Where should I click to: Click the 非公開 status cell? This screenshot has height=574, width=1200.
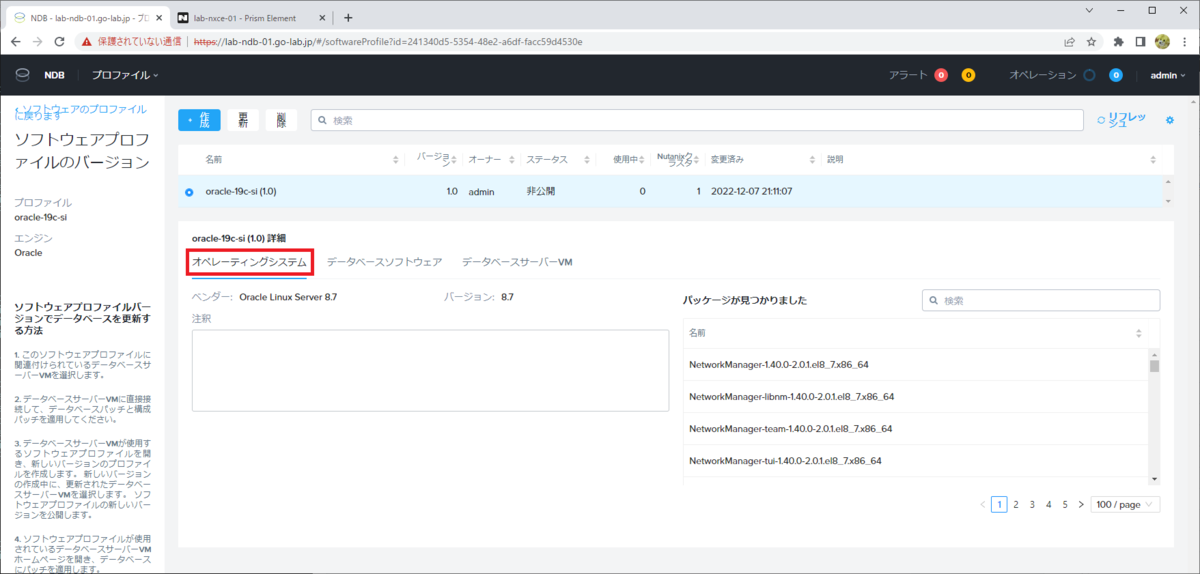tap(541, 191)
